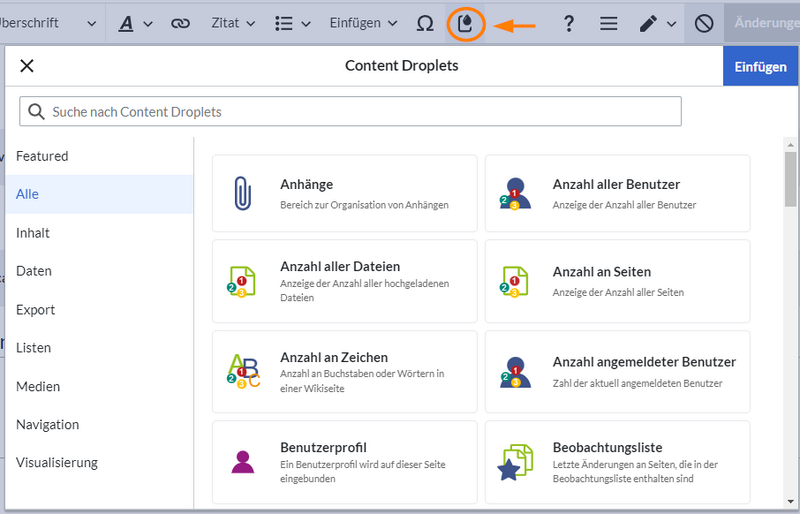This screenshot has width=800, height=514.
Task: Click the Anhänge paperclip icon
Action: (x=242, y=193)
